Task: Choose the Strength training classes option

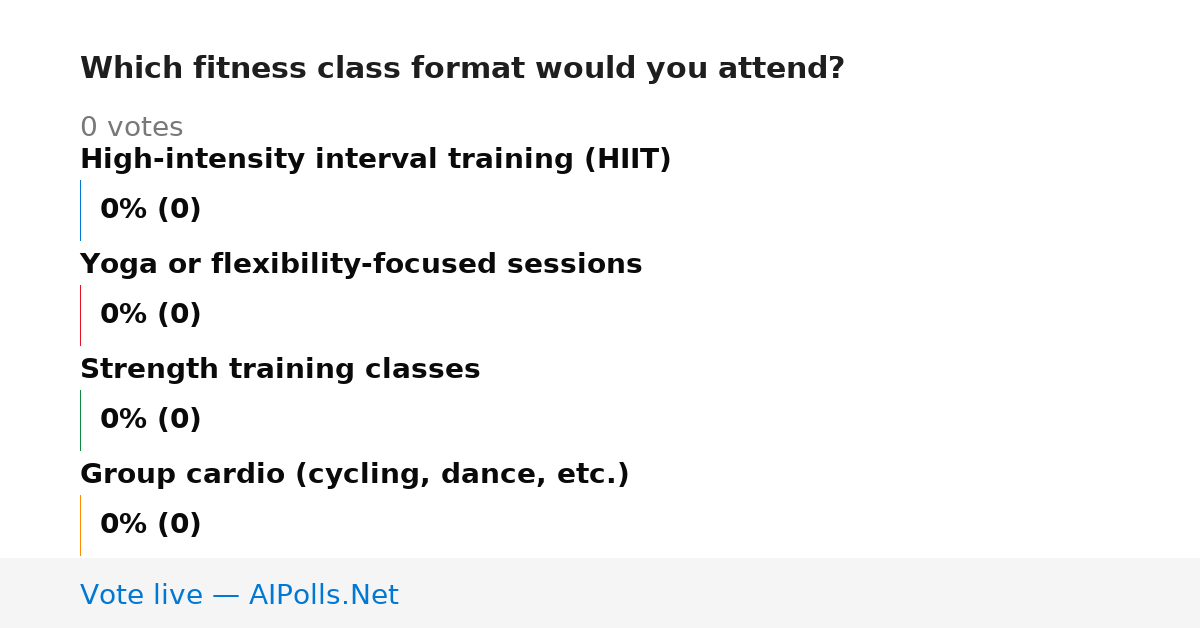Action: coord(280,370)
